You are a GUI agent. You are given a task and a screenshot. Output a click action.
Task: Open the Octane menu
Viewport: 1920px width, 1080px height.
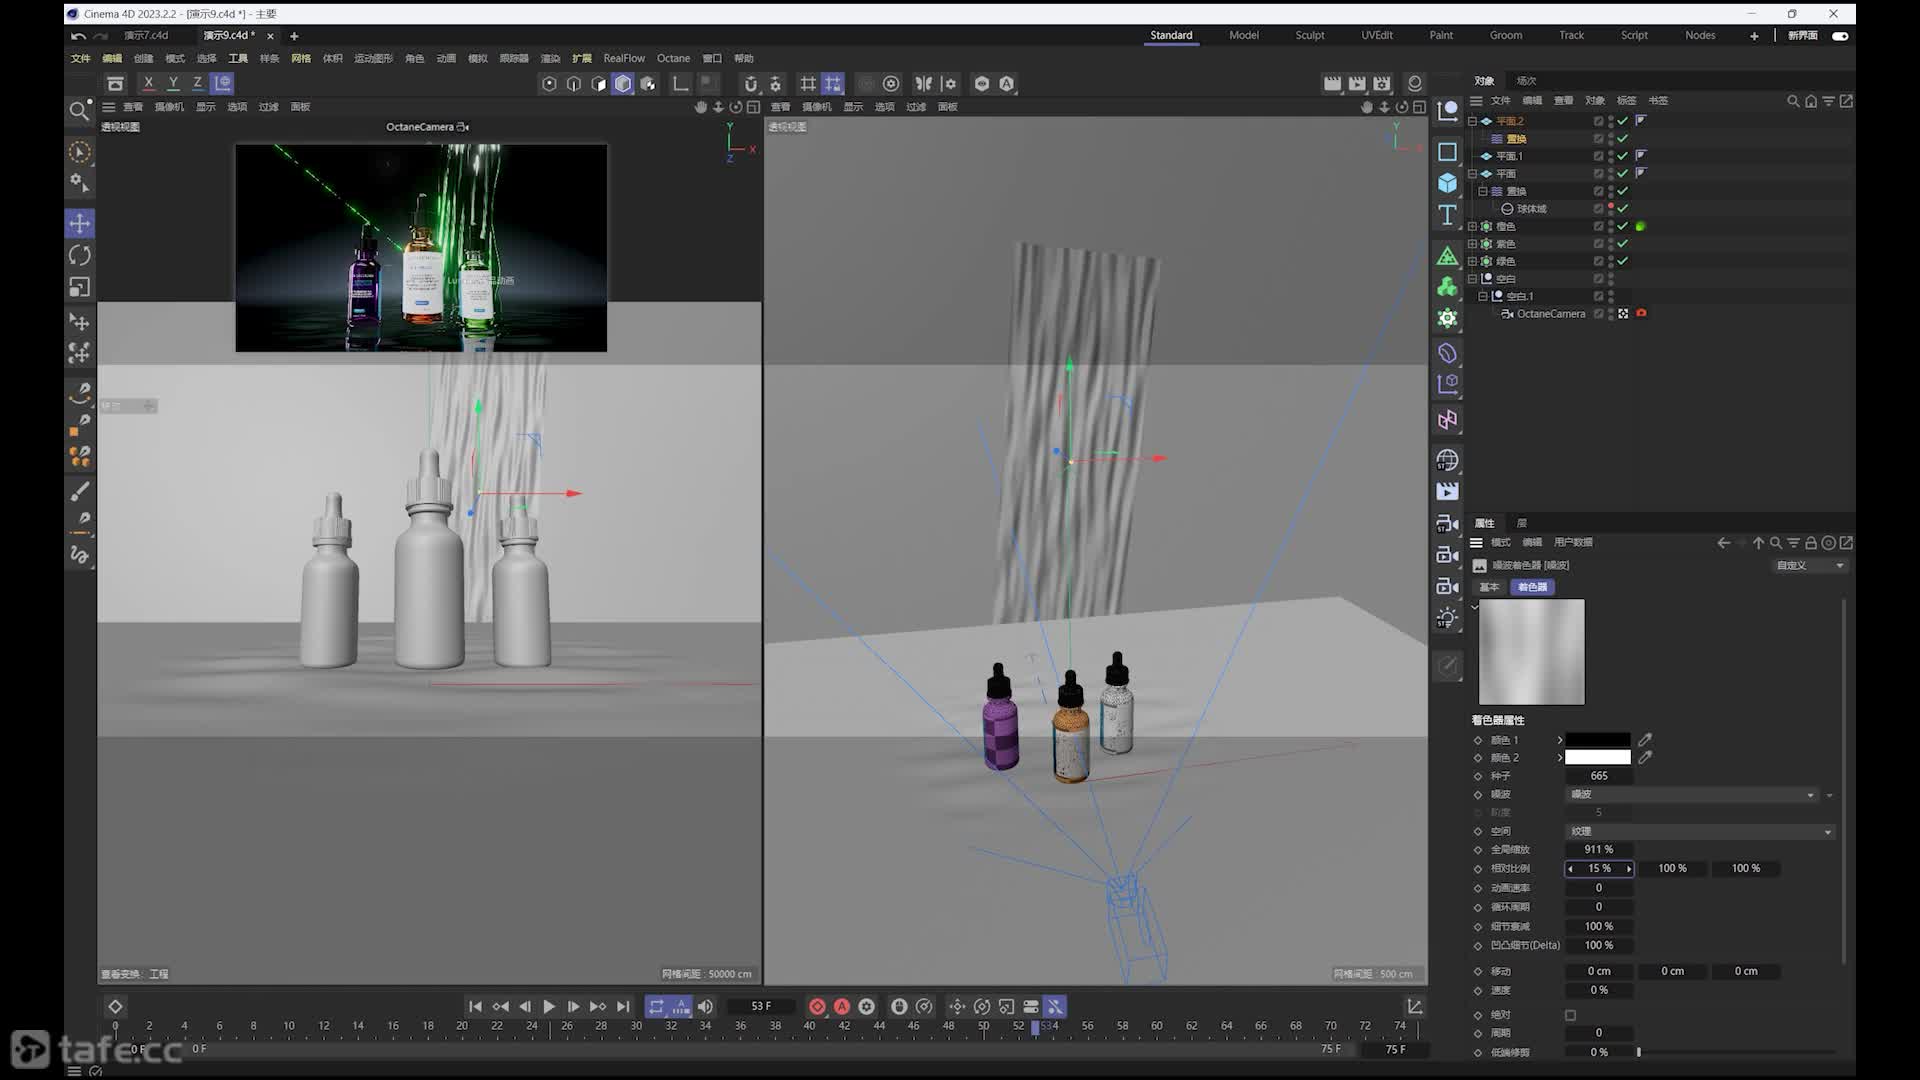(x=673, y=58)
